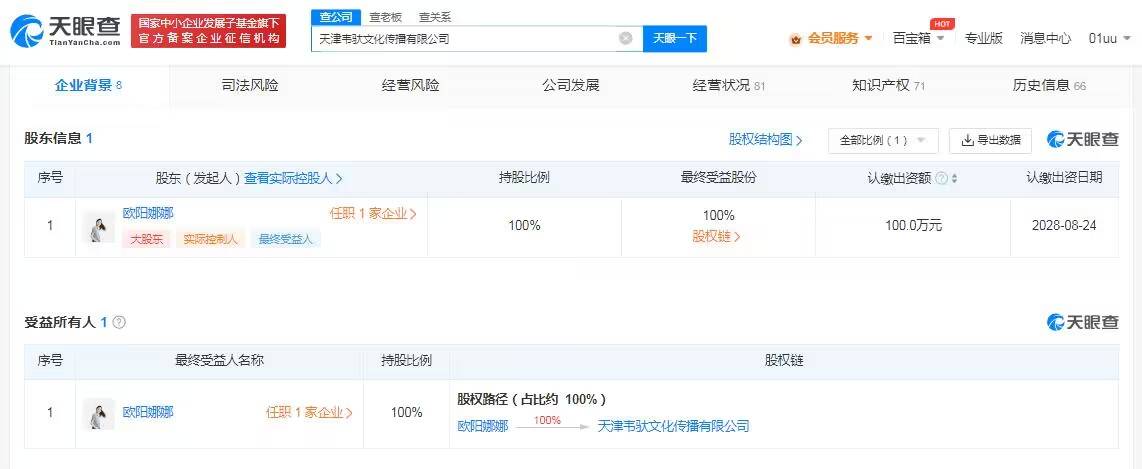
Task: Switch to the 司法风险 tab
Action: (250, 86)
